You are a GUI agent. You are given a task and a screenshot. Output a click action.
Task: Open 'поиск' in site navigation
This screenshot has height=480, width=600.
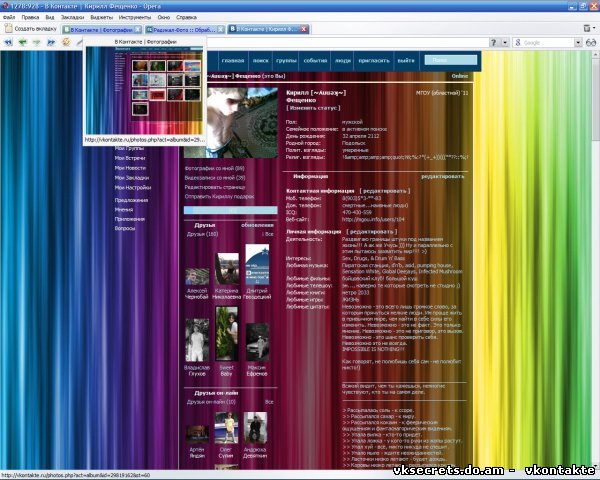[x=261, y=61]
